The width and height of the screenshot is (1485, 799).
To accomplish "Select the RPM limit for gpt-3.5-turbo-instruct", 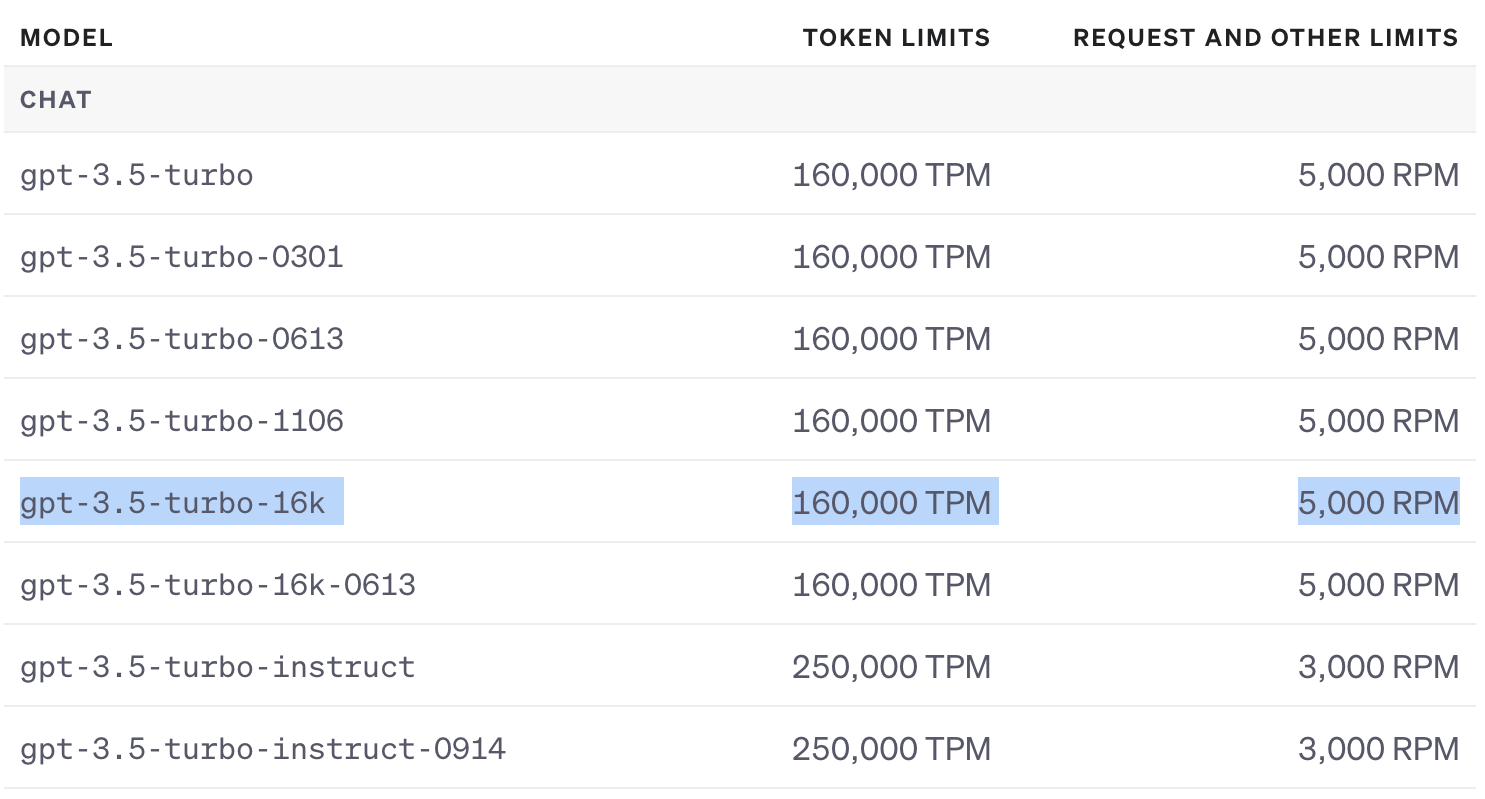I will [x=1378, y=667].
